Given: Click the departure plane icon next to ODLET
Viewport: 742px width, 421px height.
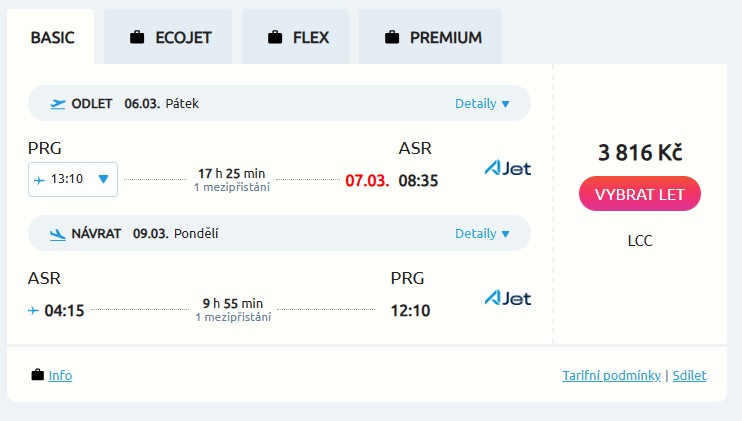Looking at the screenshot, I should 58,103.
